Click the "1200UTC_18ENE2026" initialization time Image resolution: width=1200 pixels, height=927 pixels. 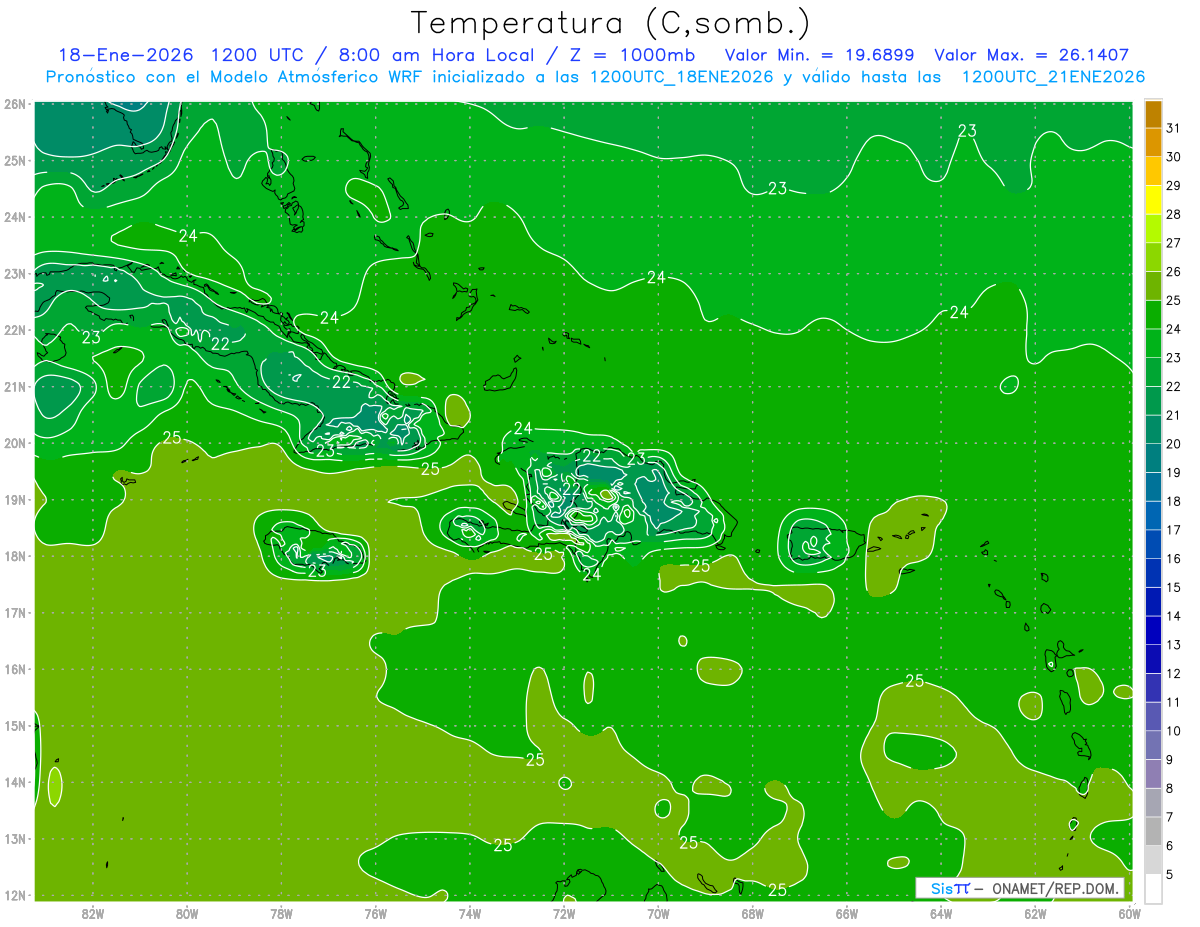click(x=682, y=77)
